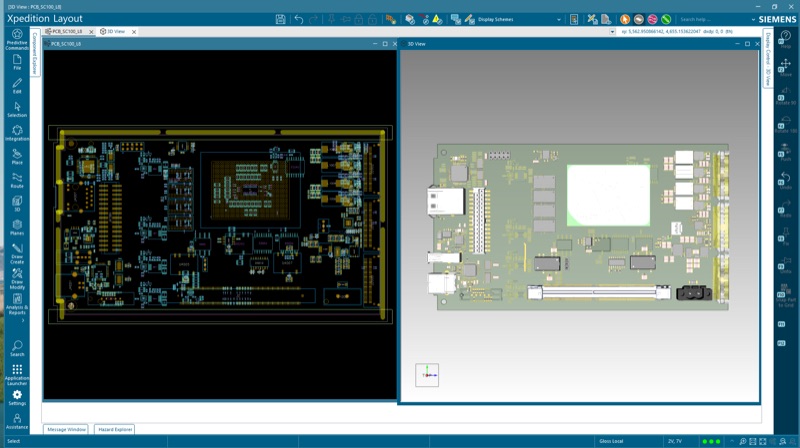
Task: Click Snap Part to Grid action
Action: [785, 298]
